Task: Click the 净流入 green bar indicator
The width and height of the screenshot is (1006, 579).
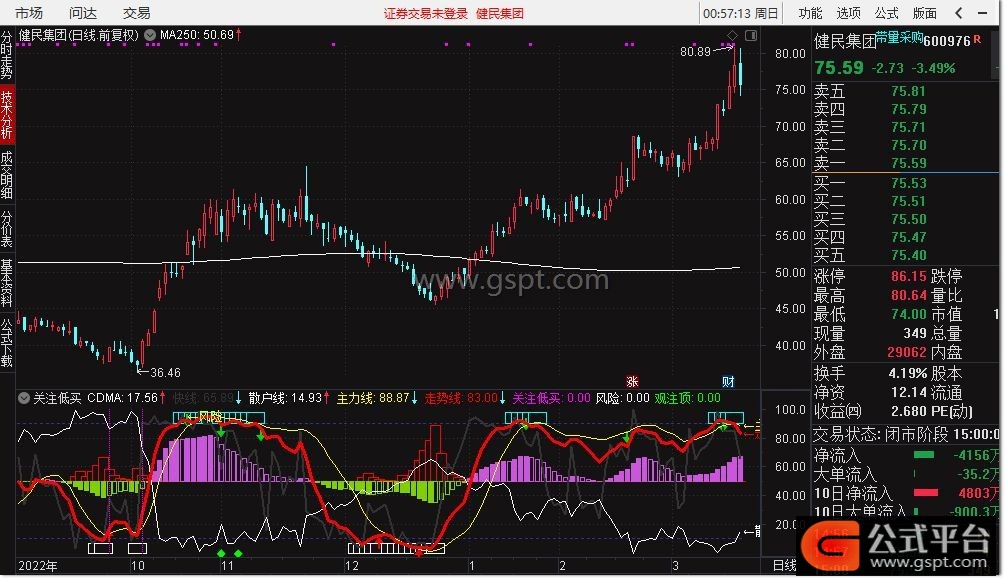Action: 924,455
